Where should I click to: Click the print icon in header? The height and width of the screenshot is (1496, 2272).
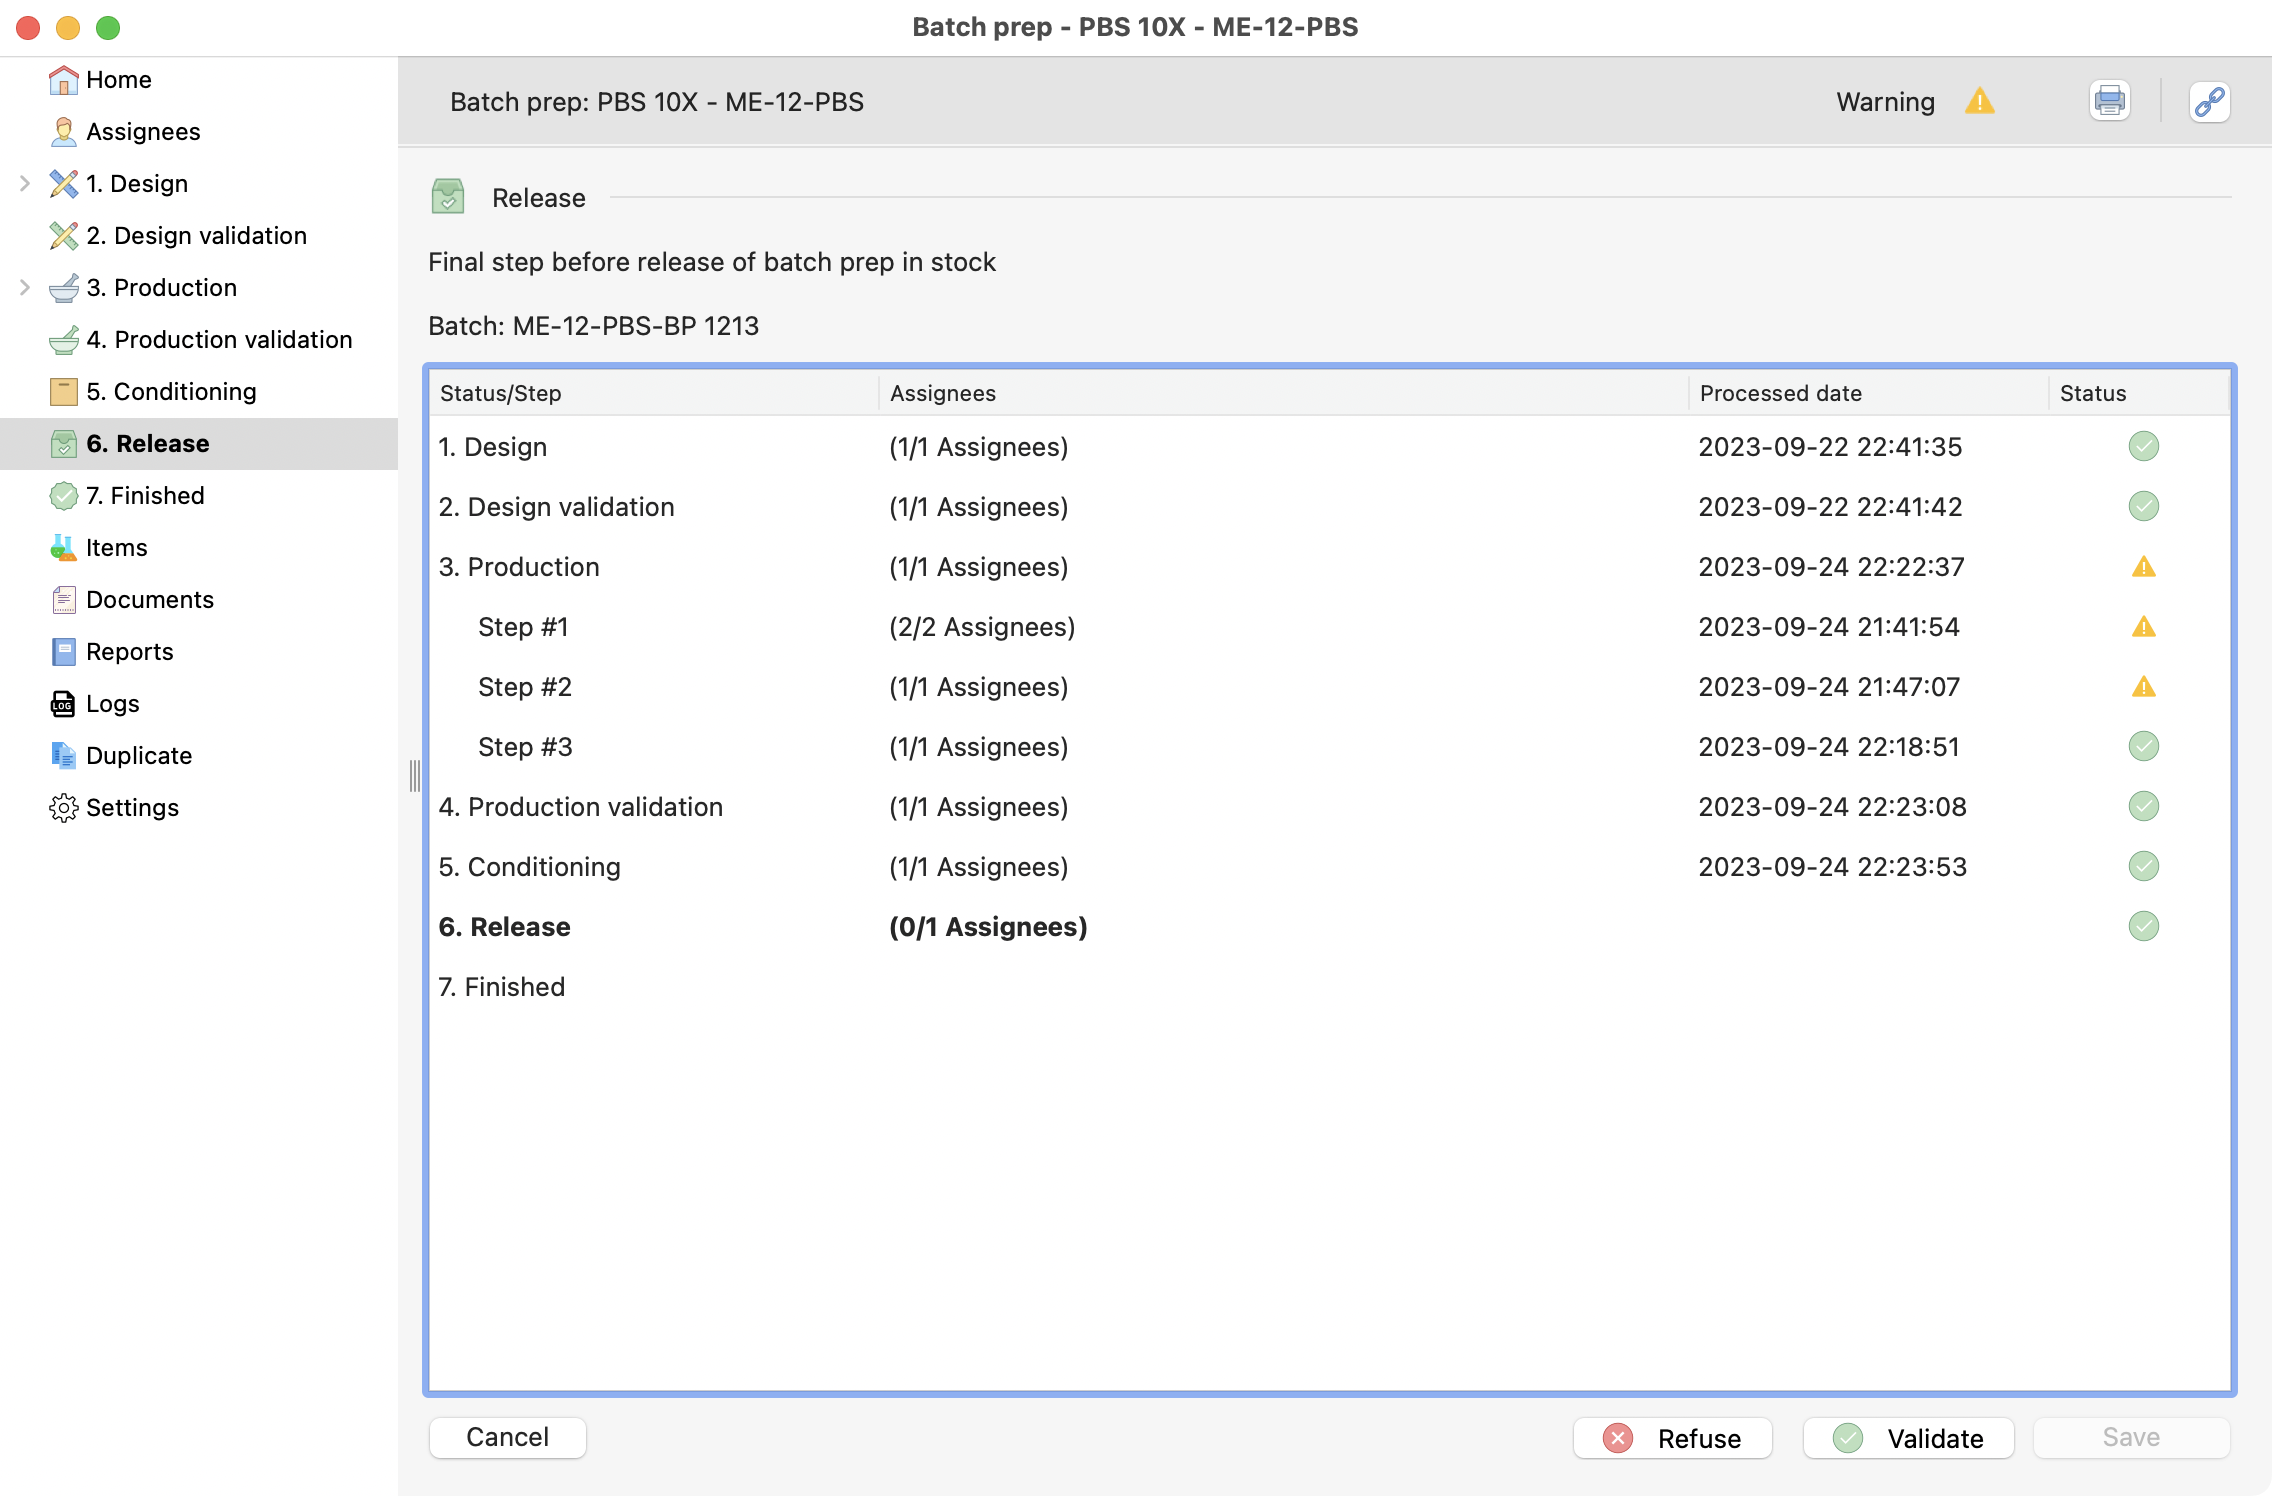coord(2110,101)
